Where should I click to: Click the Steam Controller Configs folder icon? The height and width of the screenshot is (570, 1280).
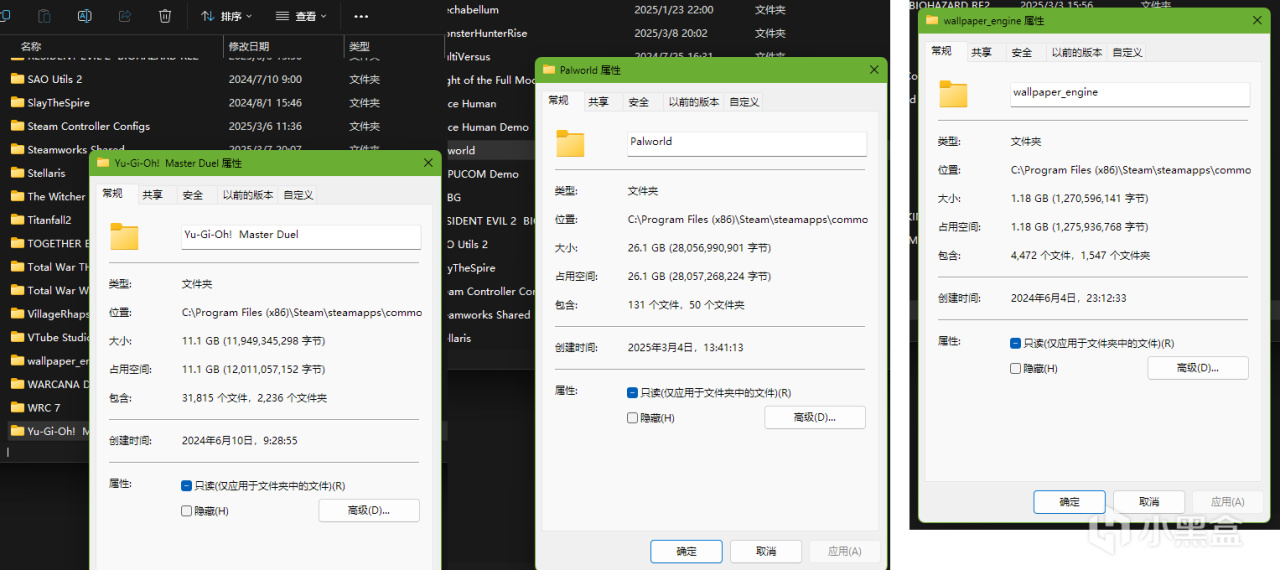coord(17,126)
